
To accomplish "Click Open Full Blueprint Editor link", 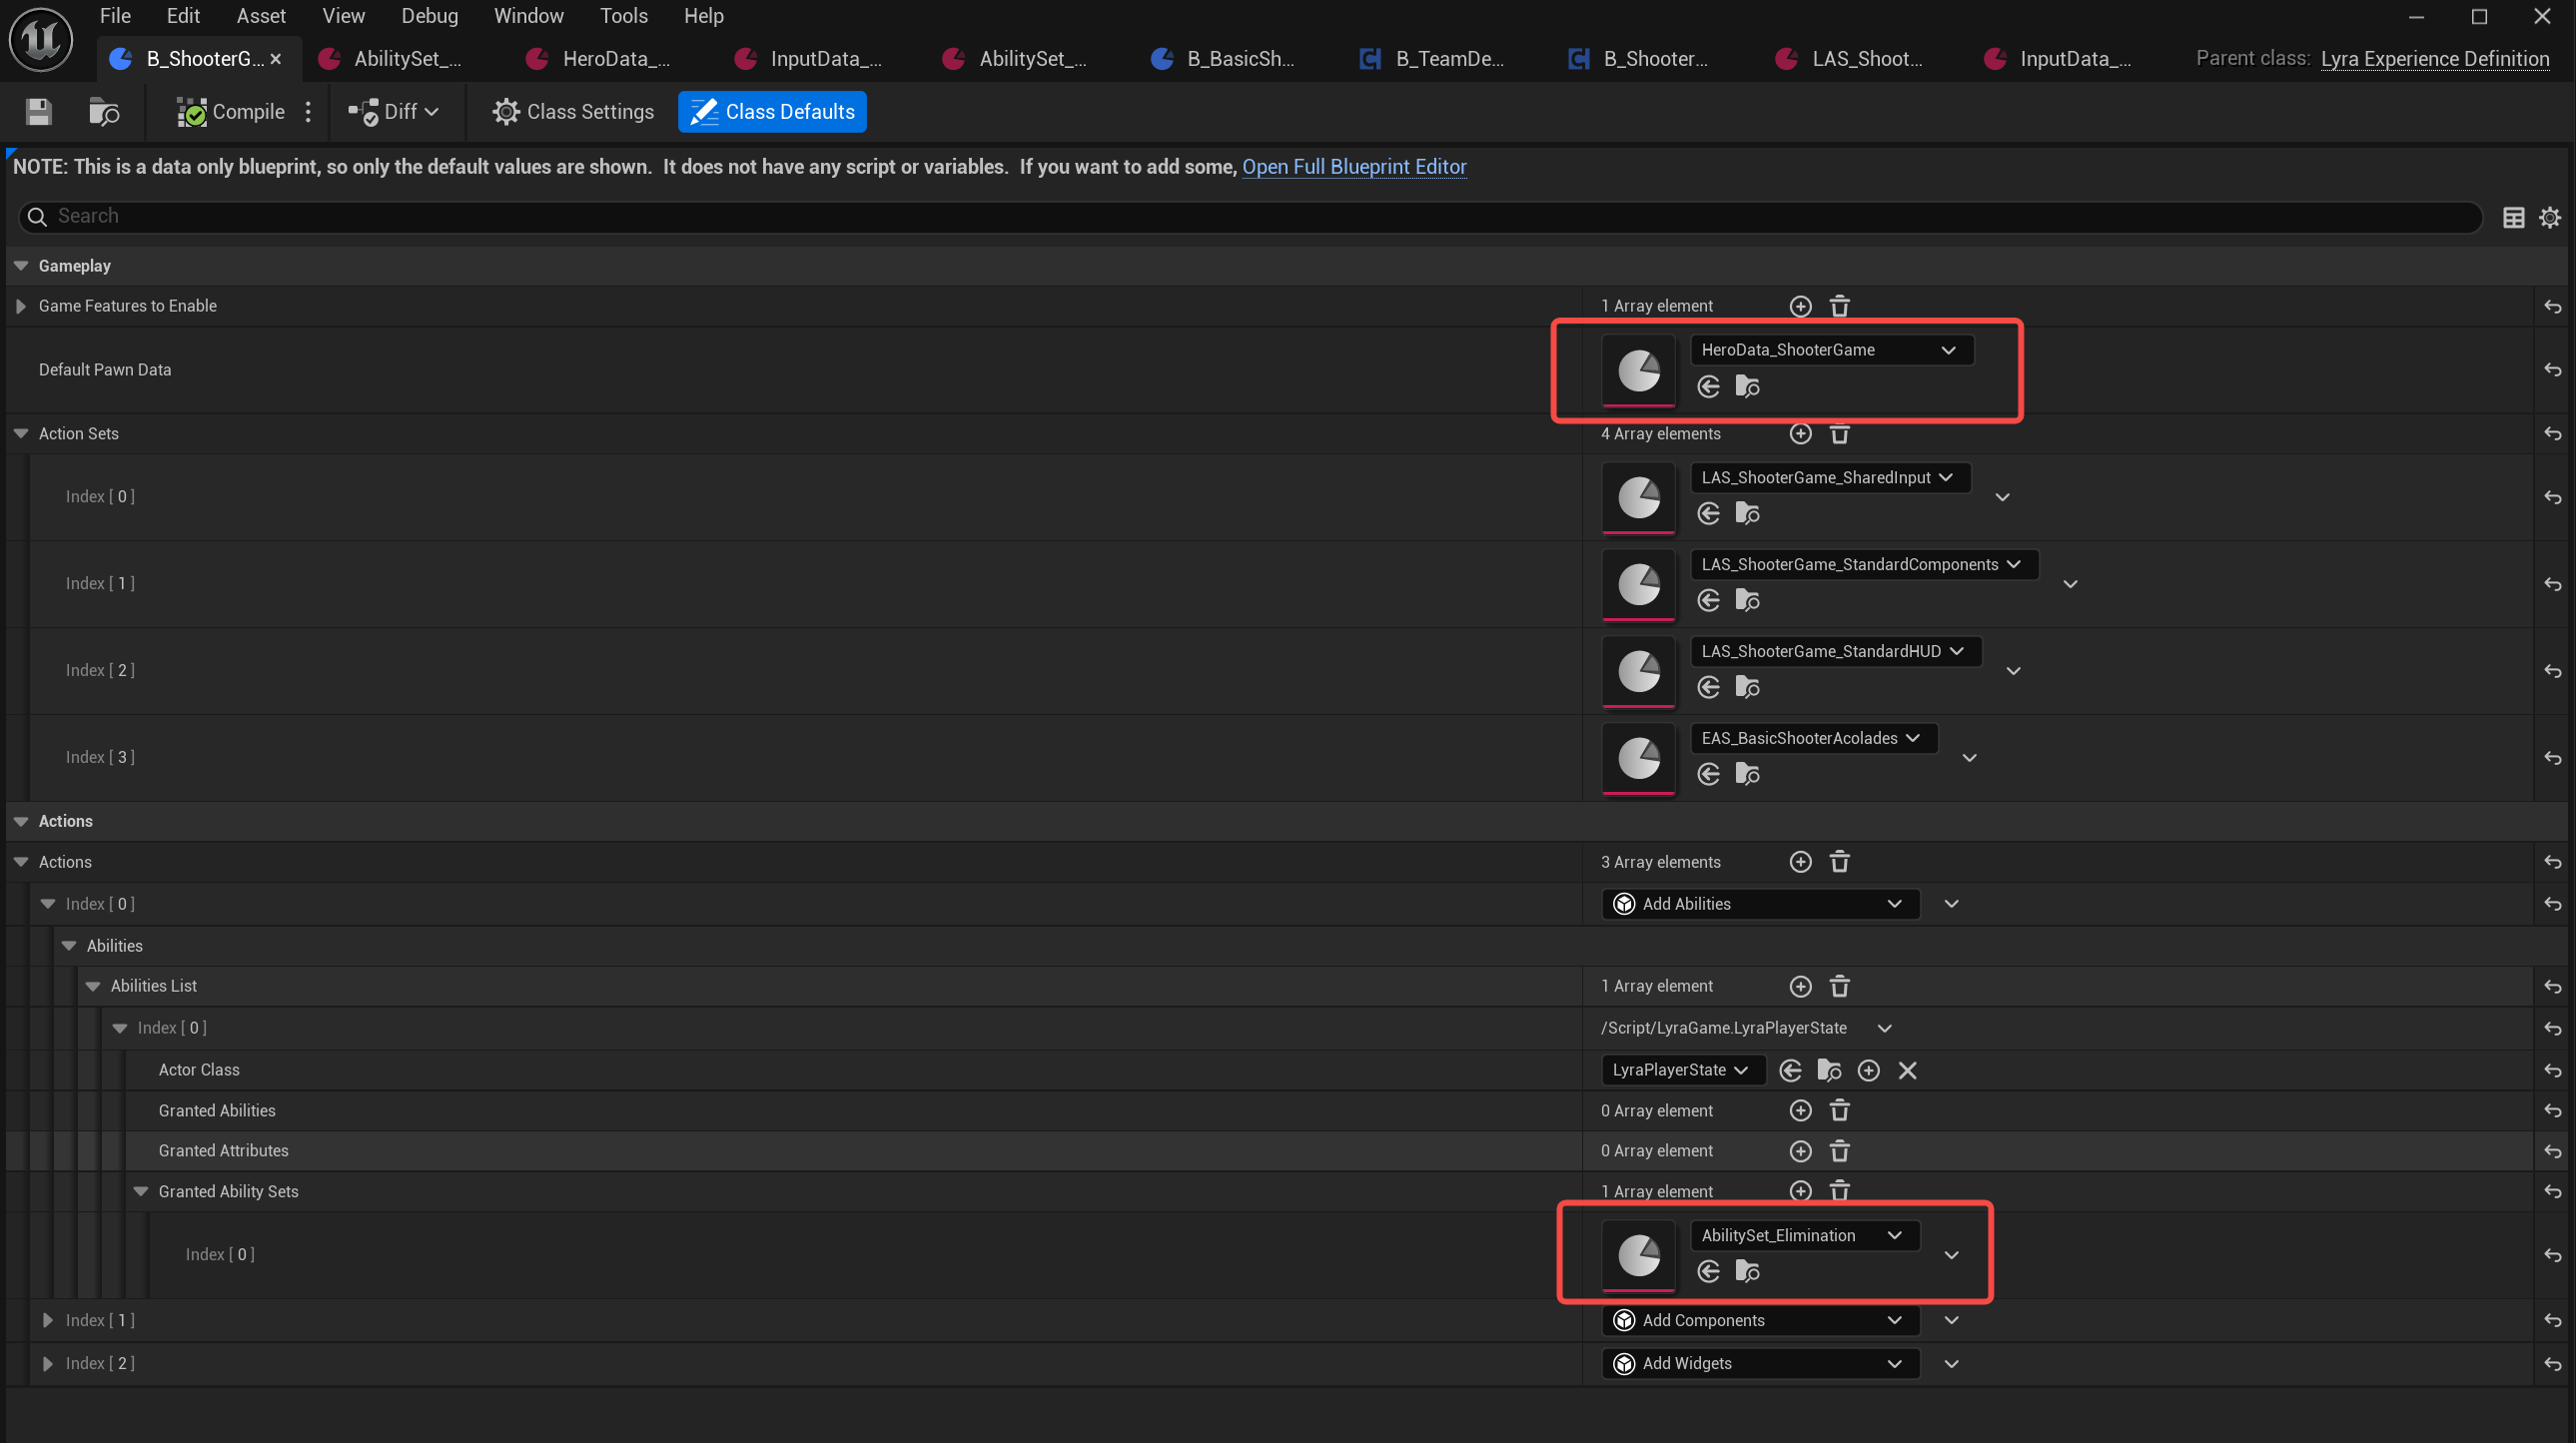I will click(x=1353, y=167).
